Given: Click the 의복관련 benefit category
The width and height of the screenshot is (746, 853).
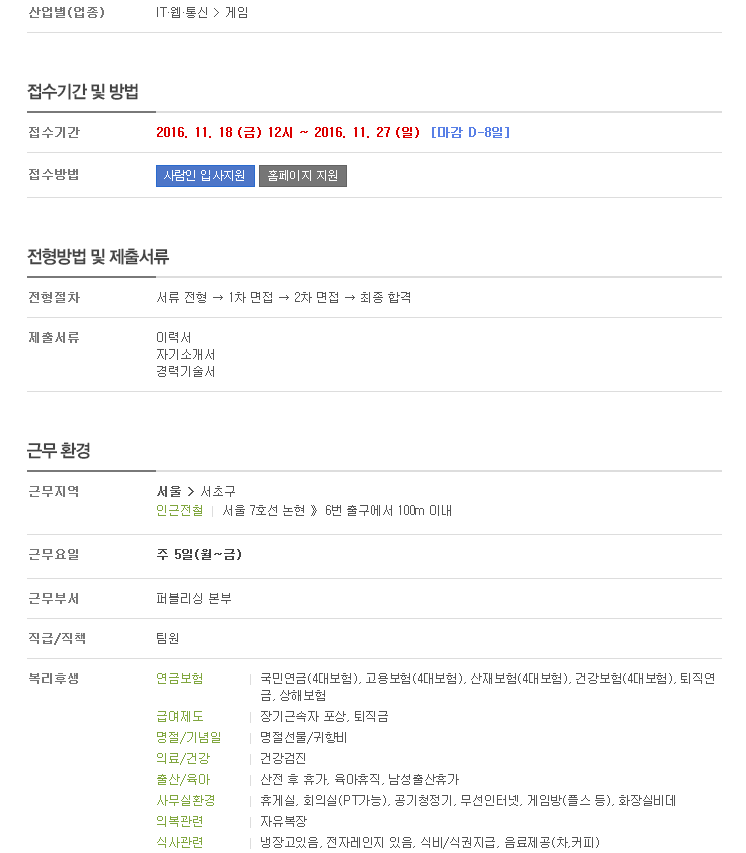Looking at the screenshot, I should 180,821.
